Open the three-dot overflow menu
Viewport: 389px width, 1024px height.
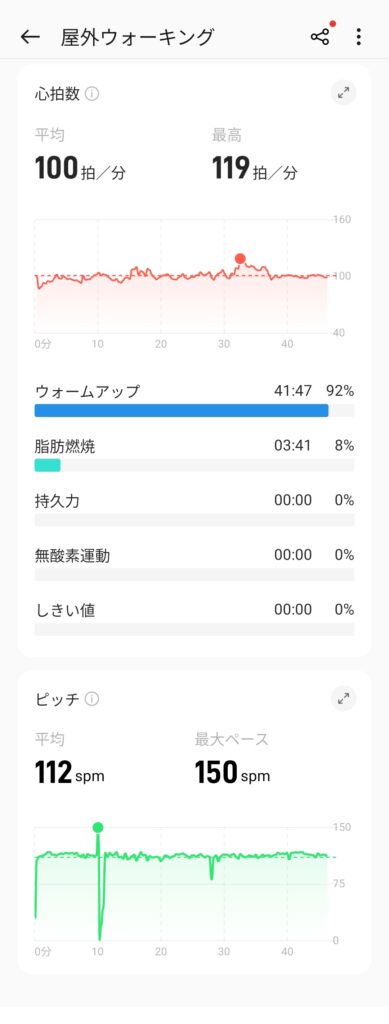click(358, 37)
